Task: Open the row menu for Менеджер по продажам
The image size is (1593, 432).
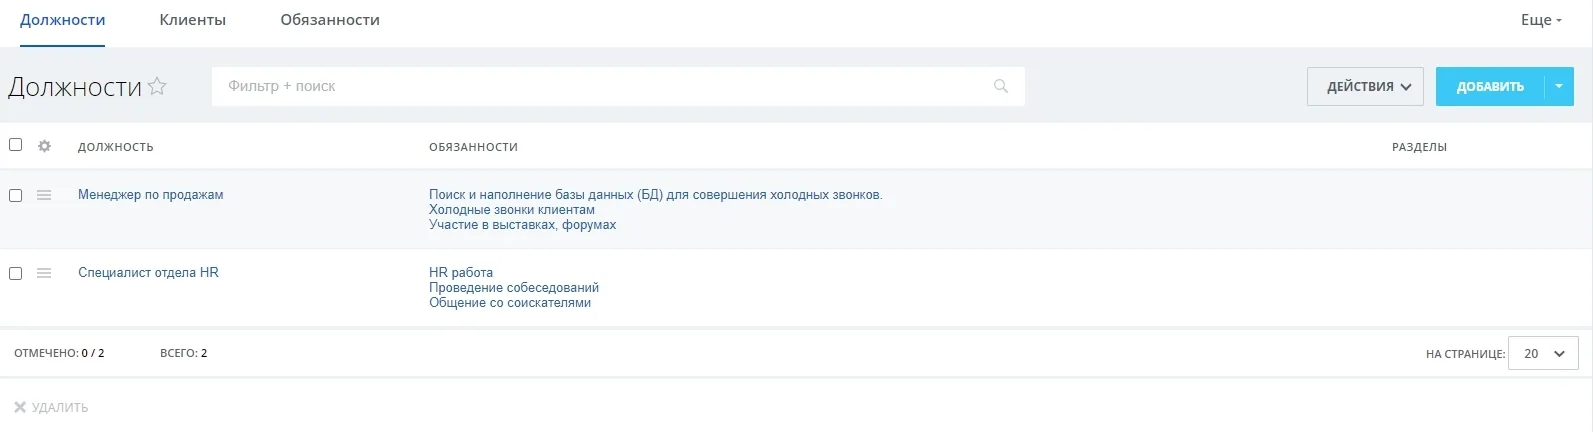Action: click(44, 195)
